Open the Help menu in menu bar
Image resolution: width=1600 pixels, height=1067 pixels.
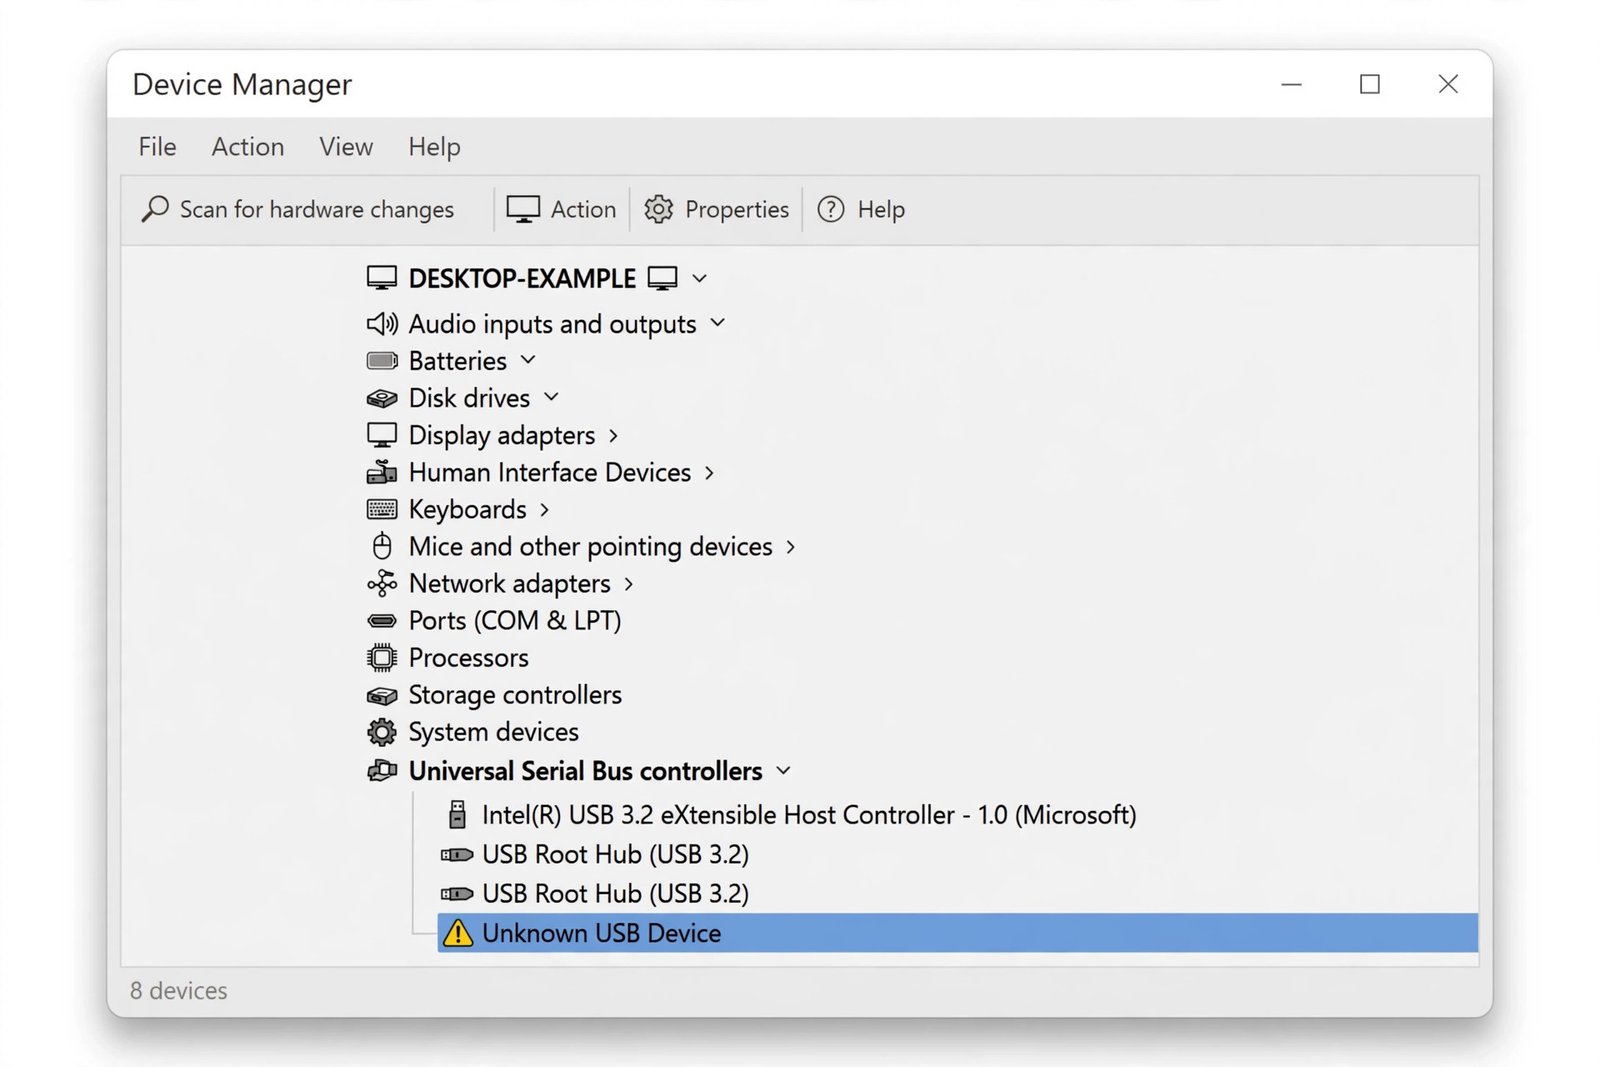coord(434,147)
